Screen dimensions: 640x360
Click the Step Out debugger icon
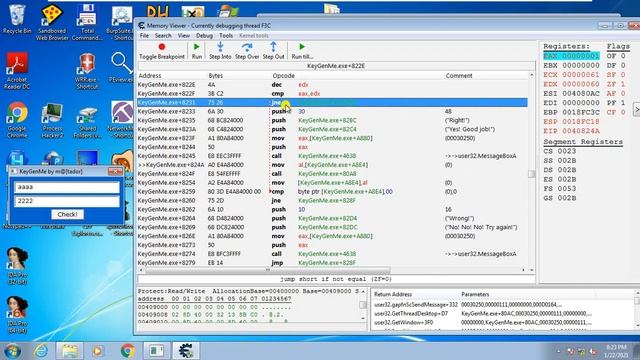click(x=273, y=51)
